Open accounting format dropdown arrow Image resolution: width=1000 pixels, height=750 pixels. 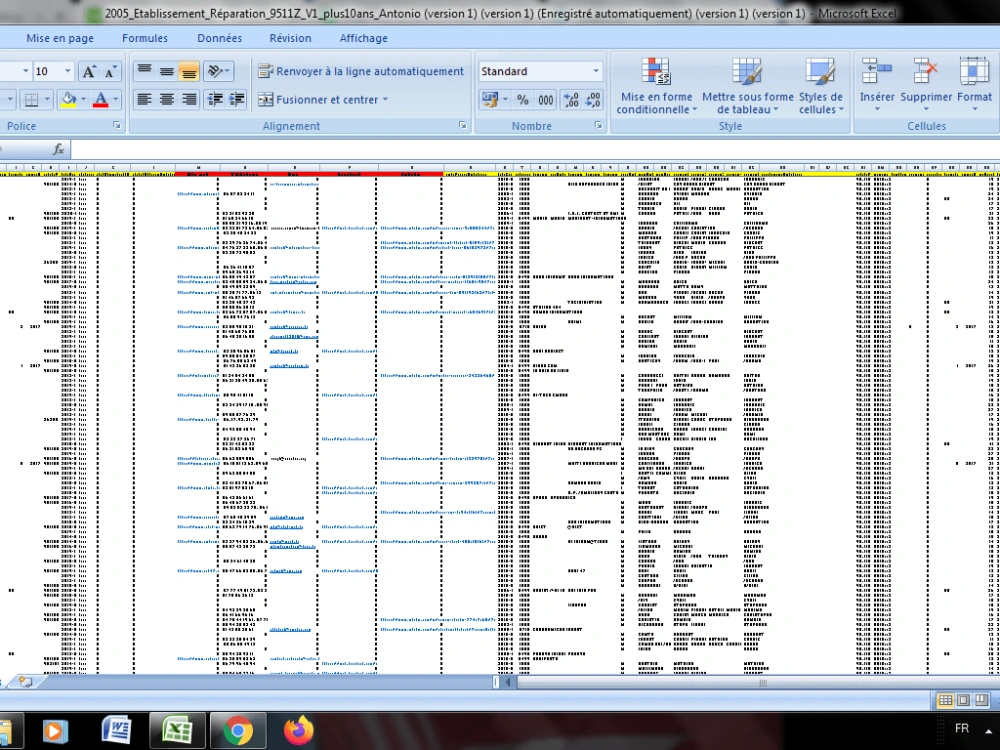(505, 99)
